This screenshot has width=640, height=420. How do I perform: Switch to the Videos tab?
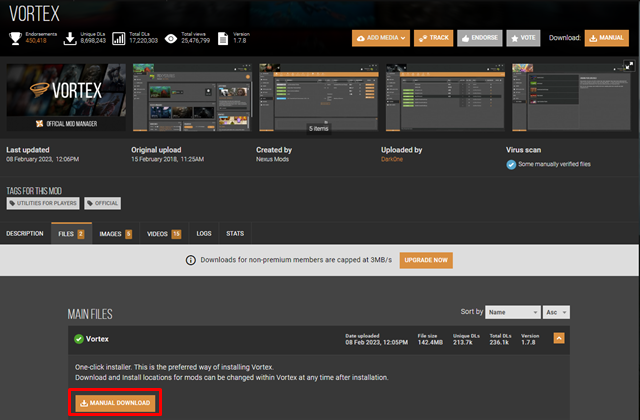pyautogui.click(x=164, y=233)
